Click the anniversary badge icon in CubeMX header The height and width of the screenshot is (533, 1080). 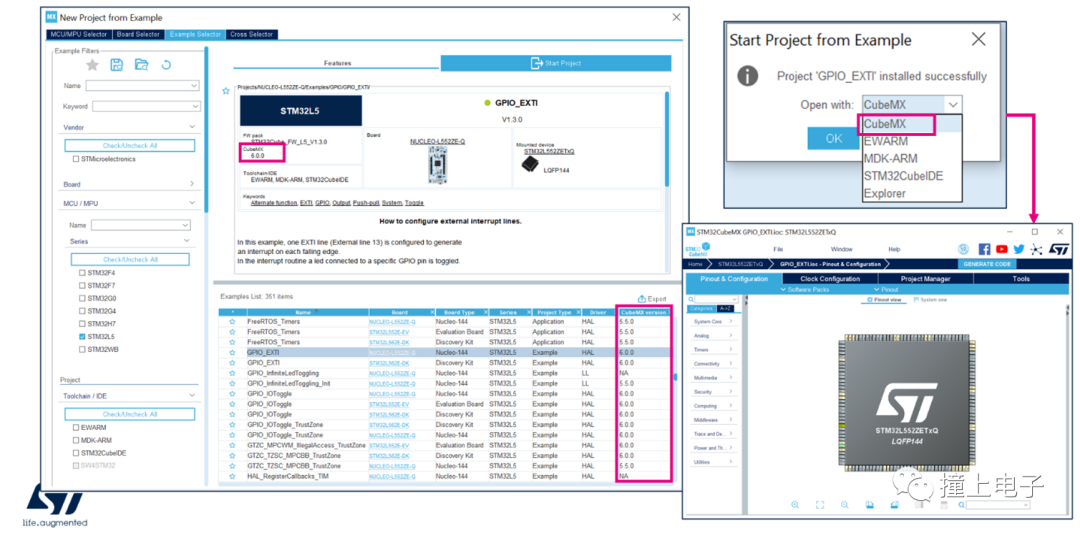(966, 249)
